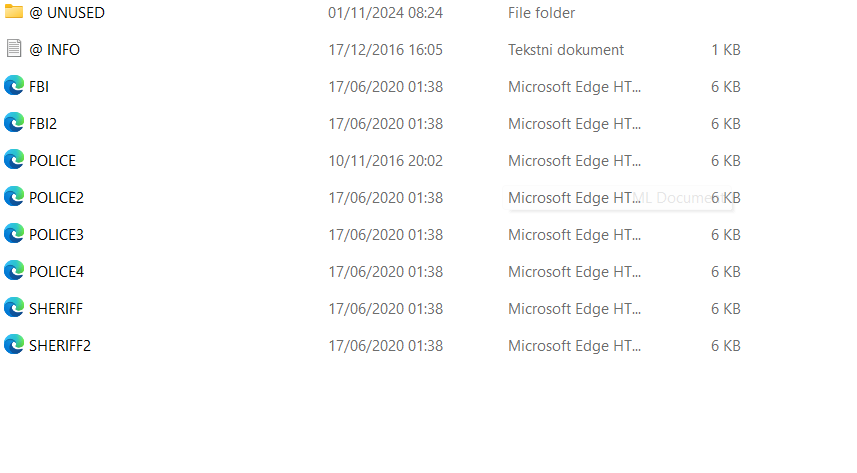The width and height of the screenshot is (857, 473).
Task: Click the Edge icon beside SHERIFF
Action: click(14, 308)
